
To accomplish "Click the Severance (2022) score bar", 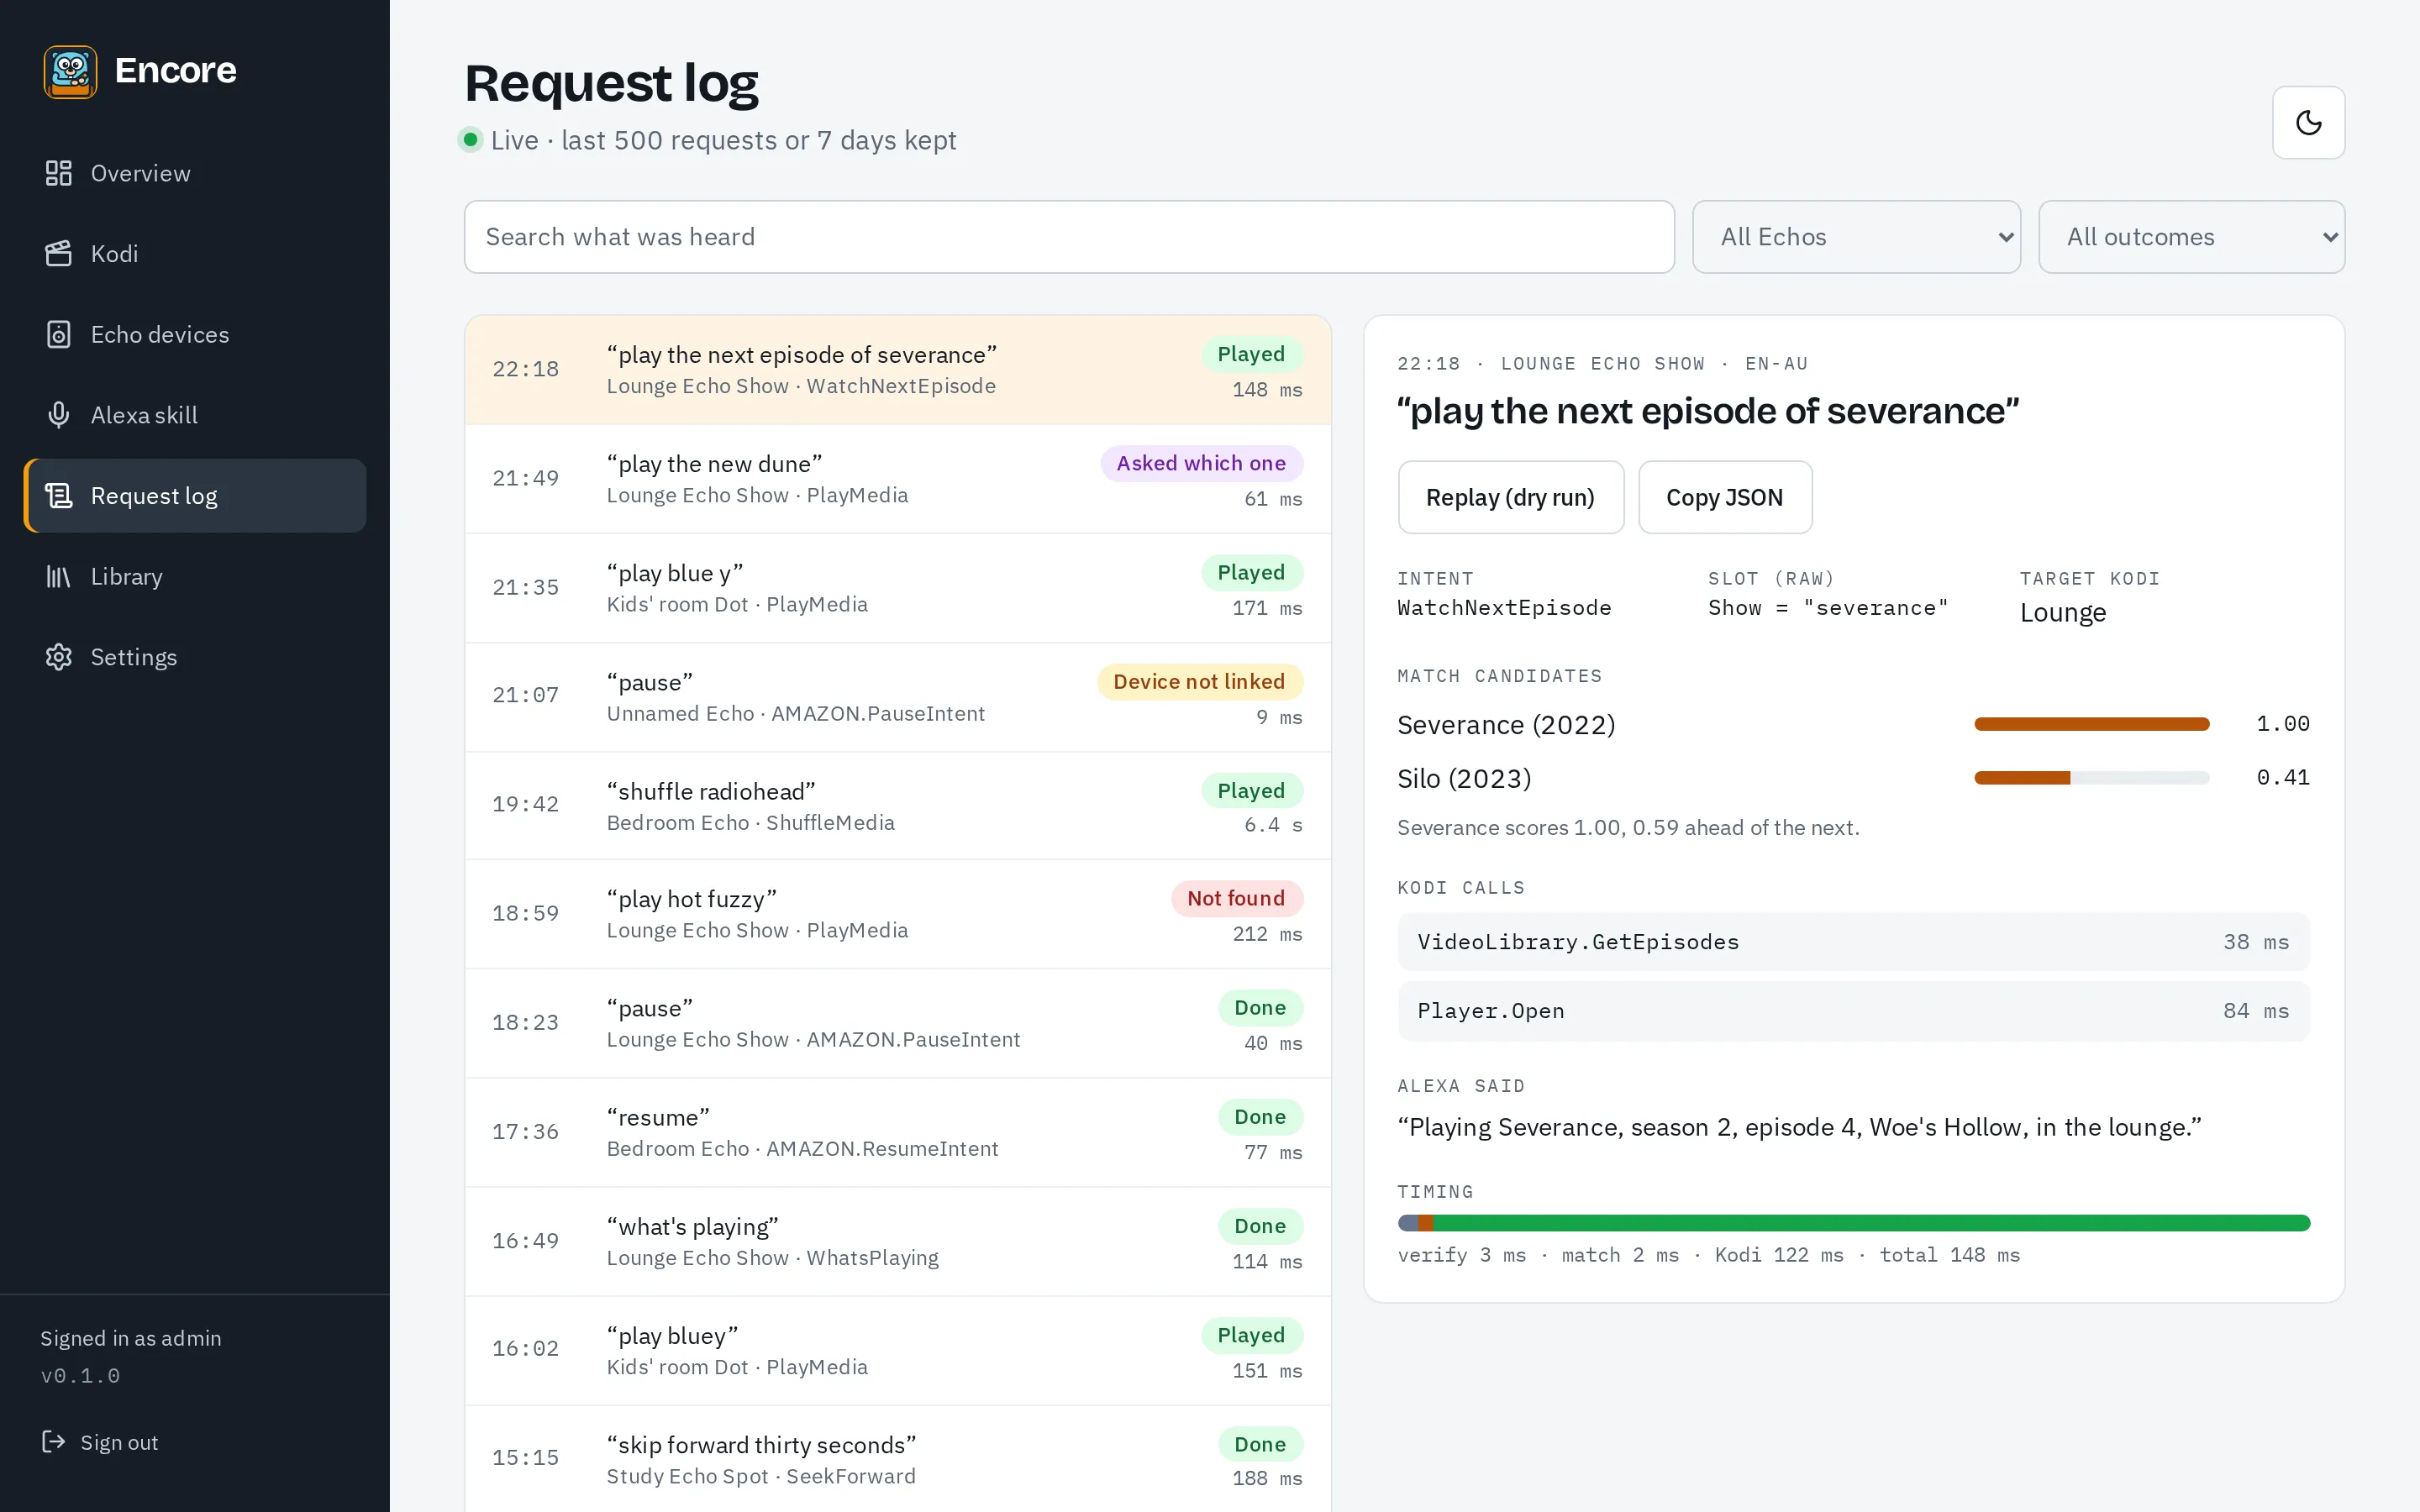I will coord(2091,724).
